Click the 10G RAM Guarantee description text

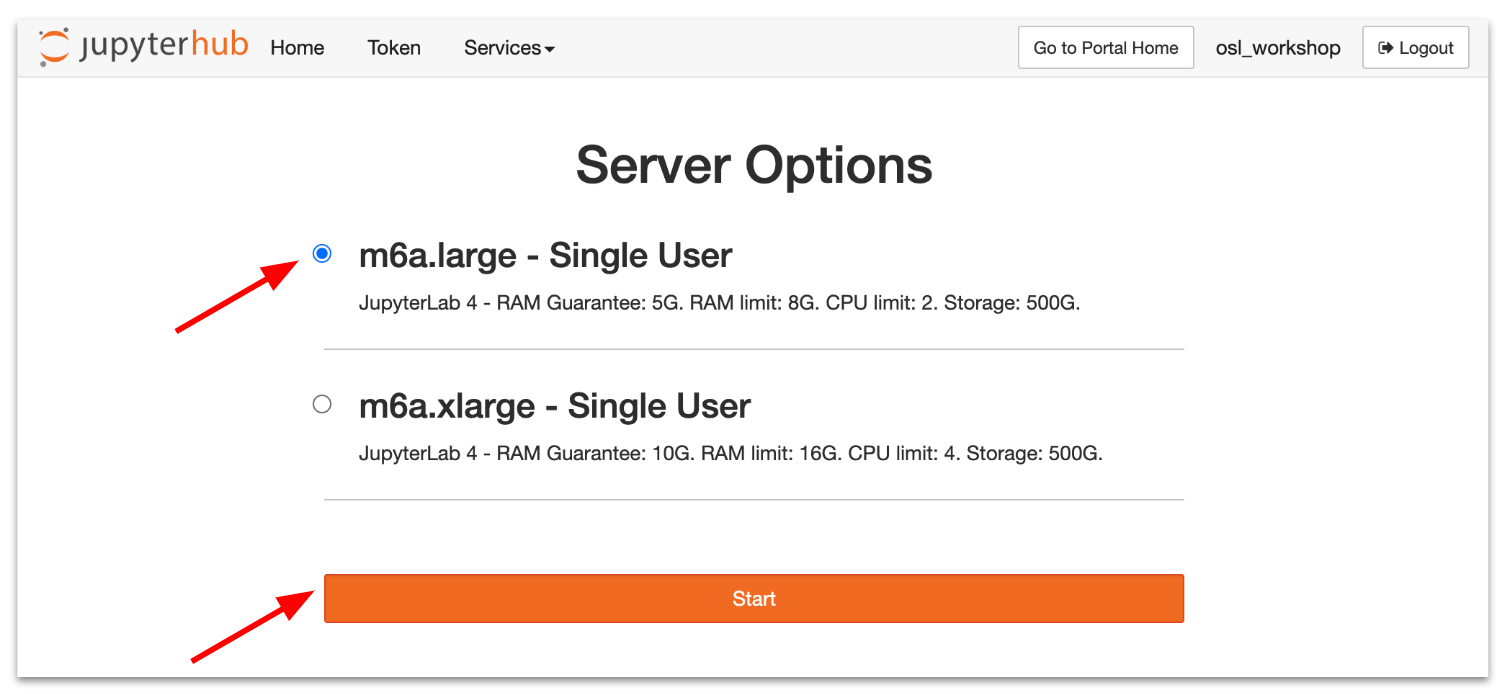(x=730, y=453)
